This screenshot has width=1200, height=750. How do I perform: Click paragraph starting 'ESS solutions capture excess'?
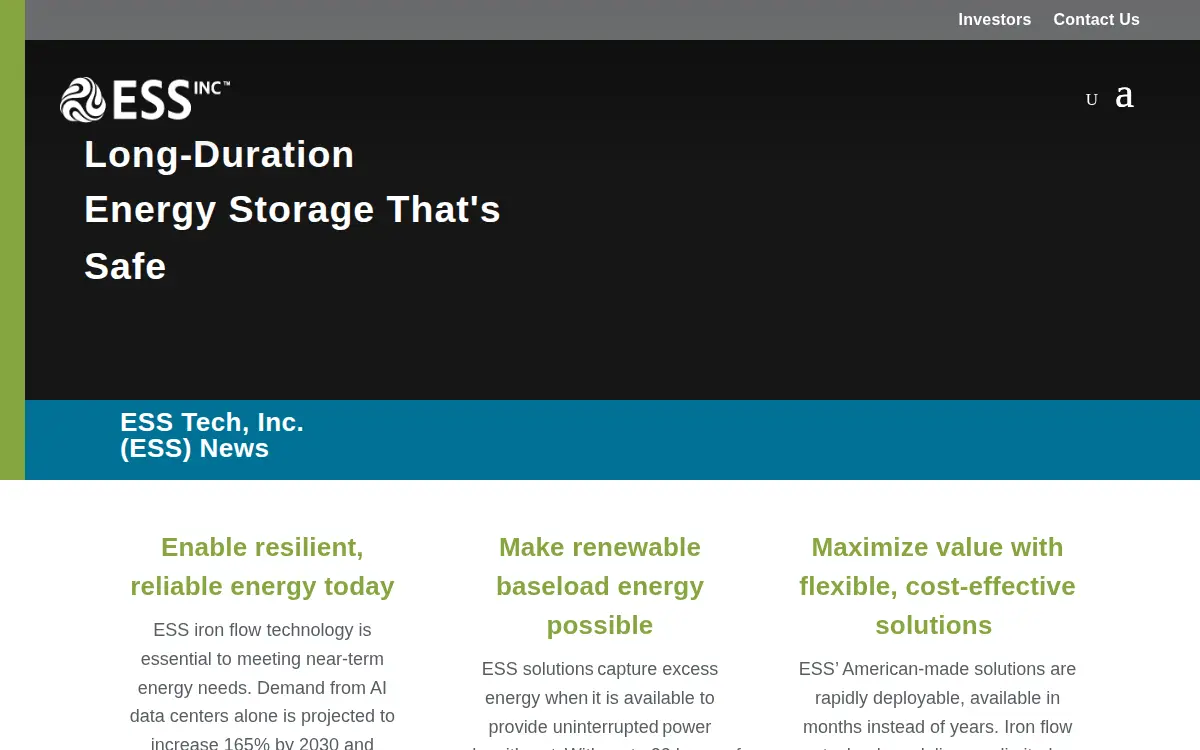tap(600, 704)
